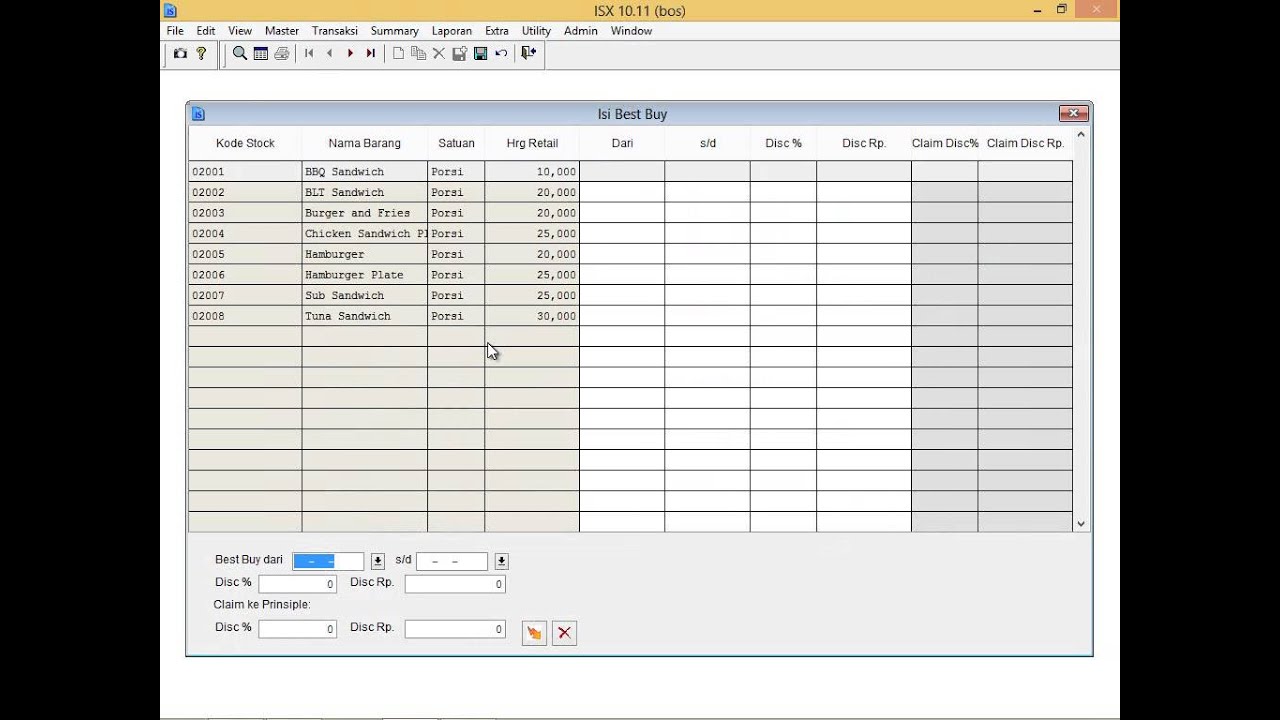Jump to last record toolbar icon
The height and width of the screenshot is (720, 1280).
[371, 53]
